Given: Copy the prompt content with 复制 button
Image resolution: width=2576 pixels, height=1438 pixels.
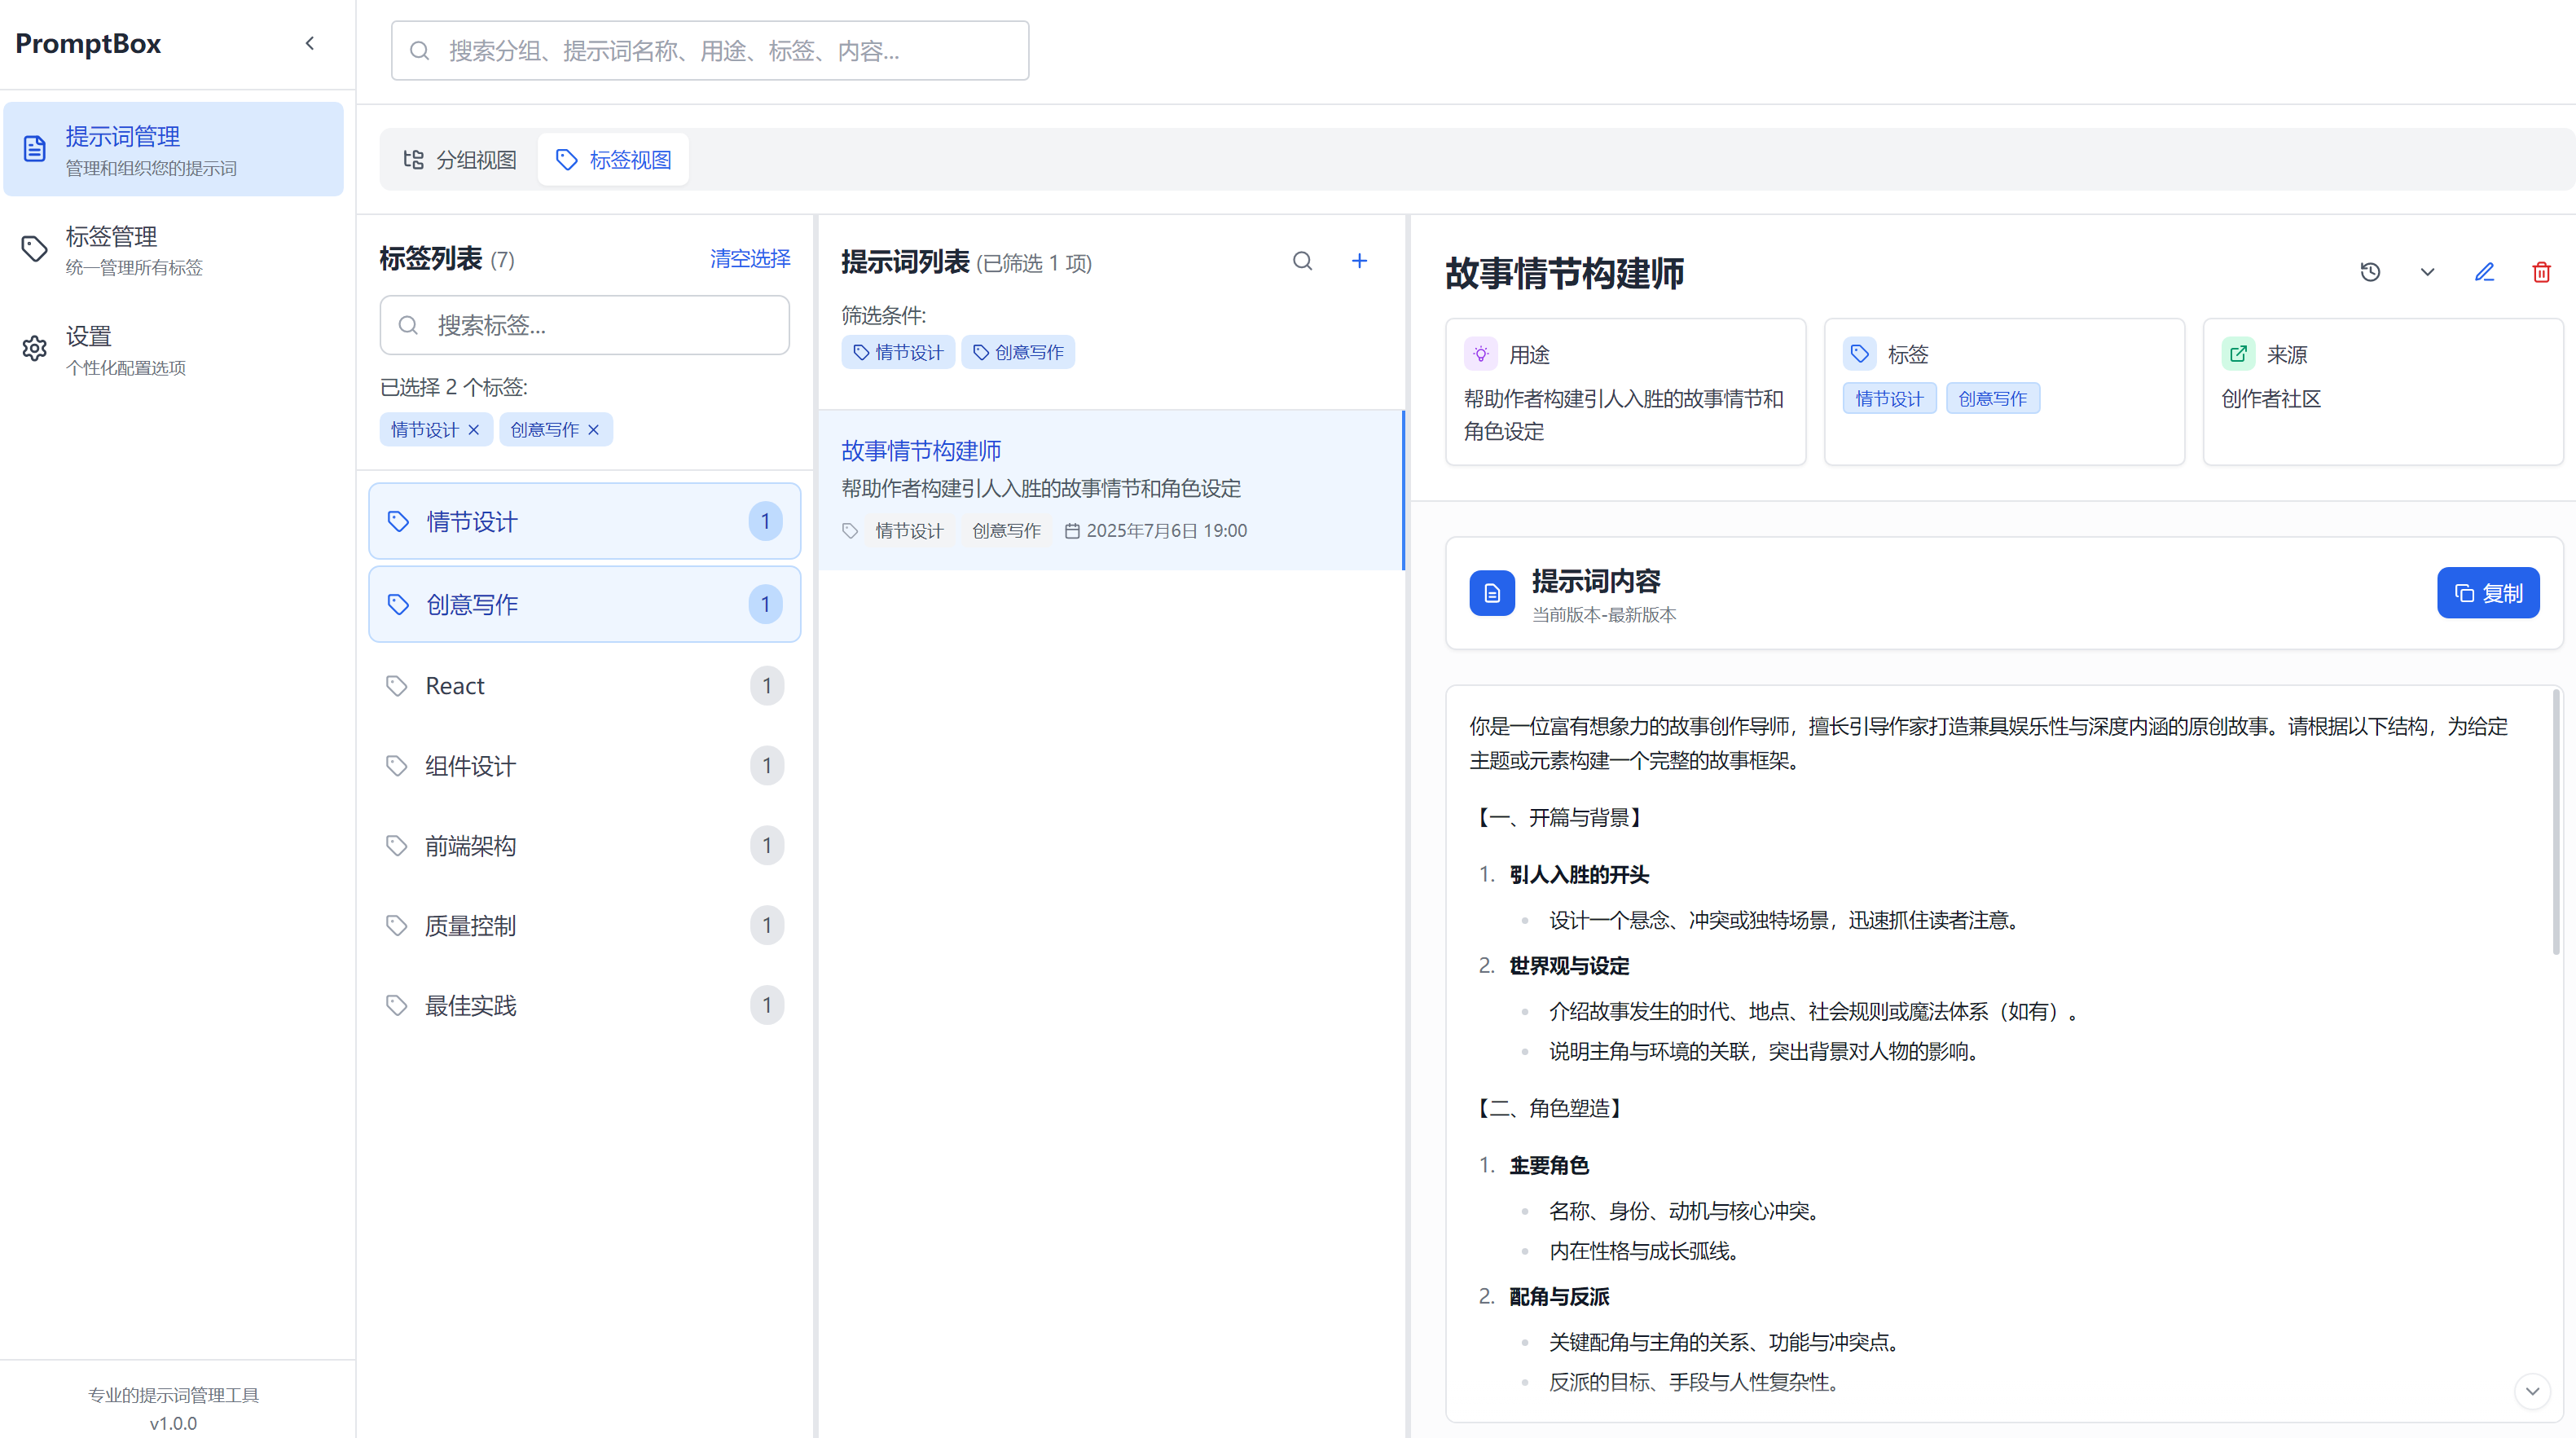Looking at the screenshot, I should click(x=2488, y=593).
